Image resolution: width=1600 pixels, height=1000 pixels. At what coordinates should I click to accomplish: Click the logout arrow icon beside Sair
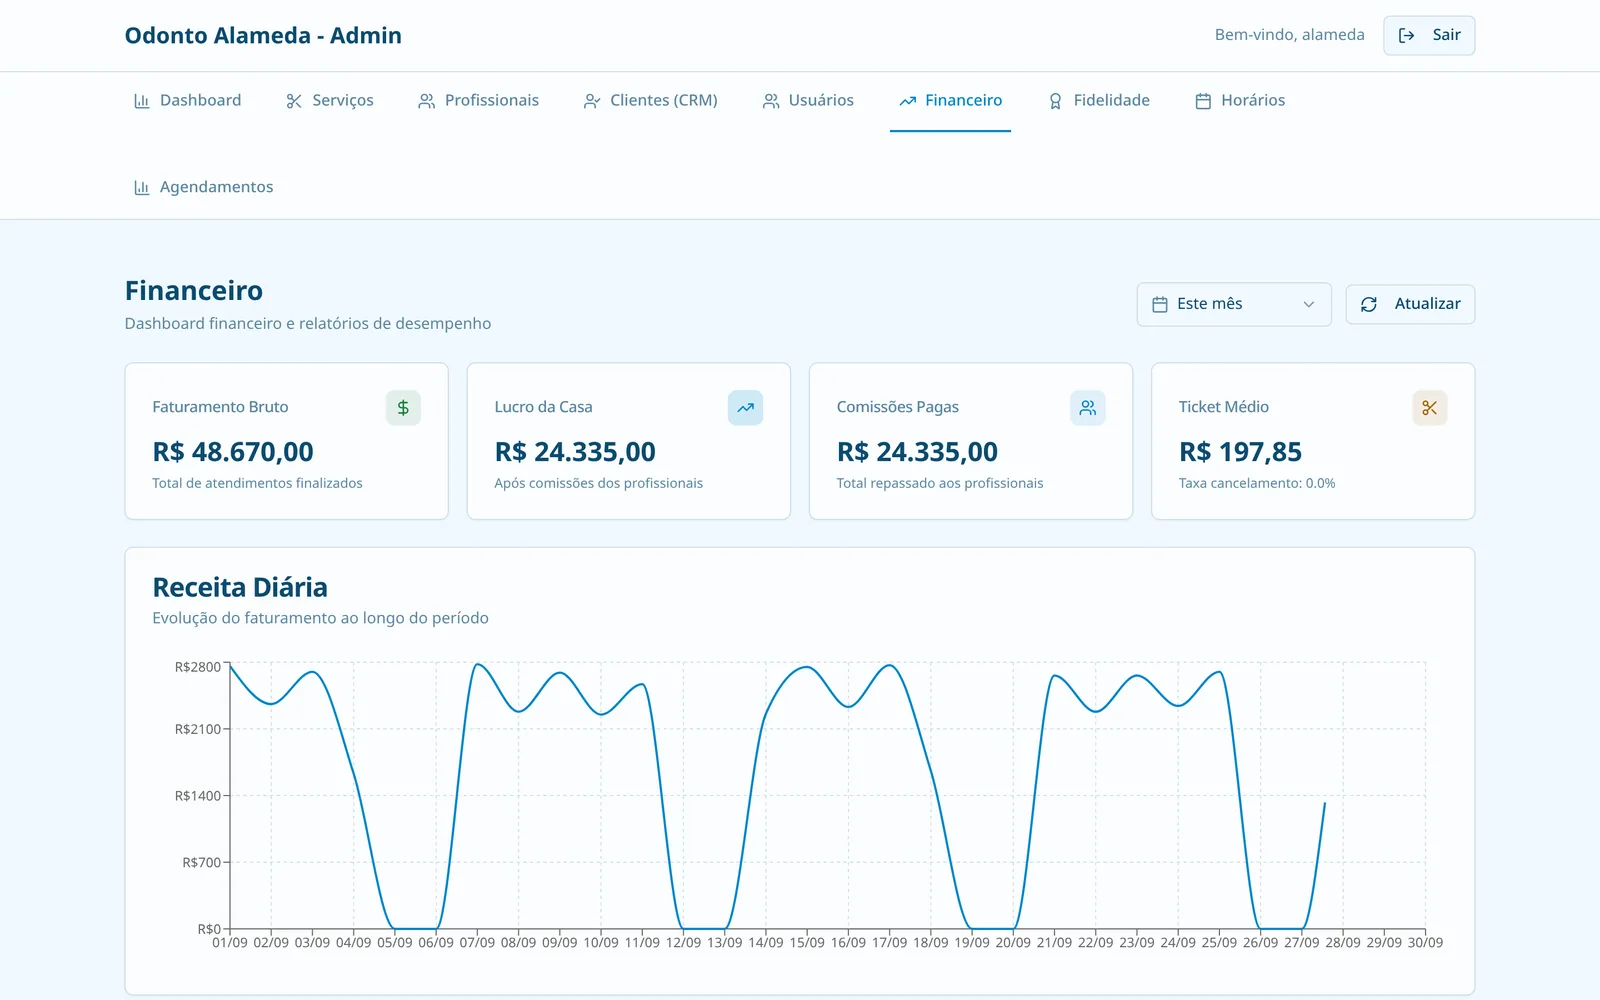1406,35
